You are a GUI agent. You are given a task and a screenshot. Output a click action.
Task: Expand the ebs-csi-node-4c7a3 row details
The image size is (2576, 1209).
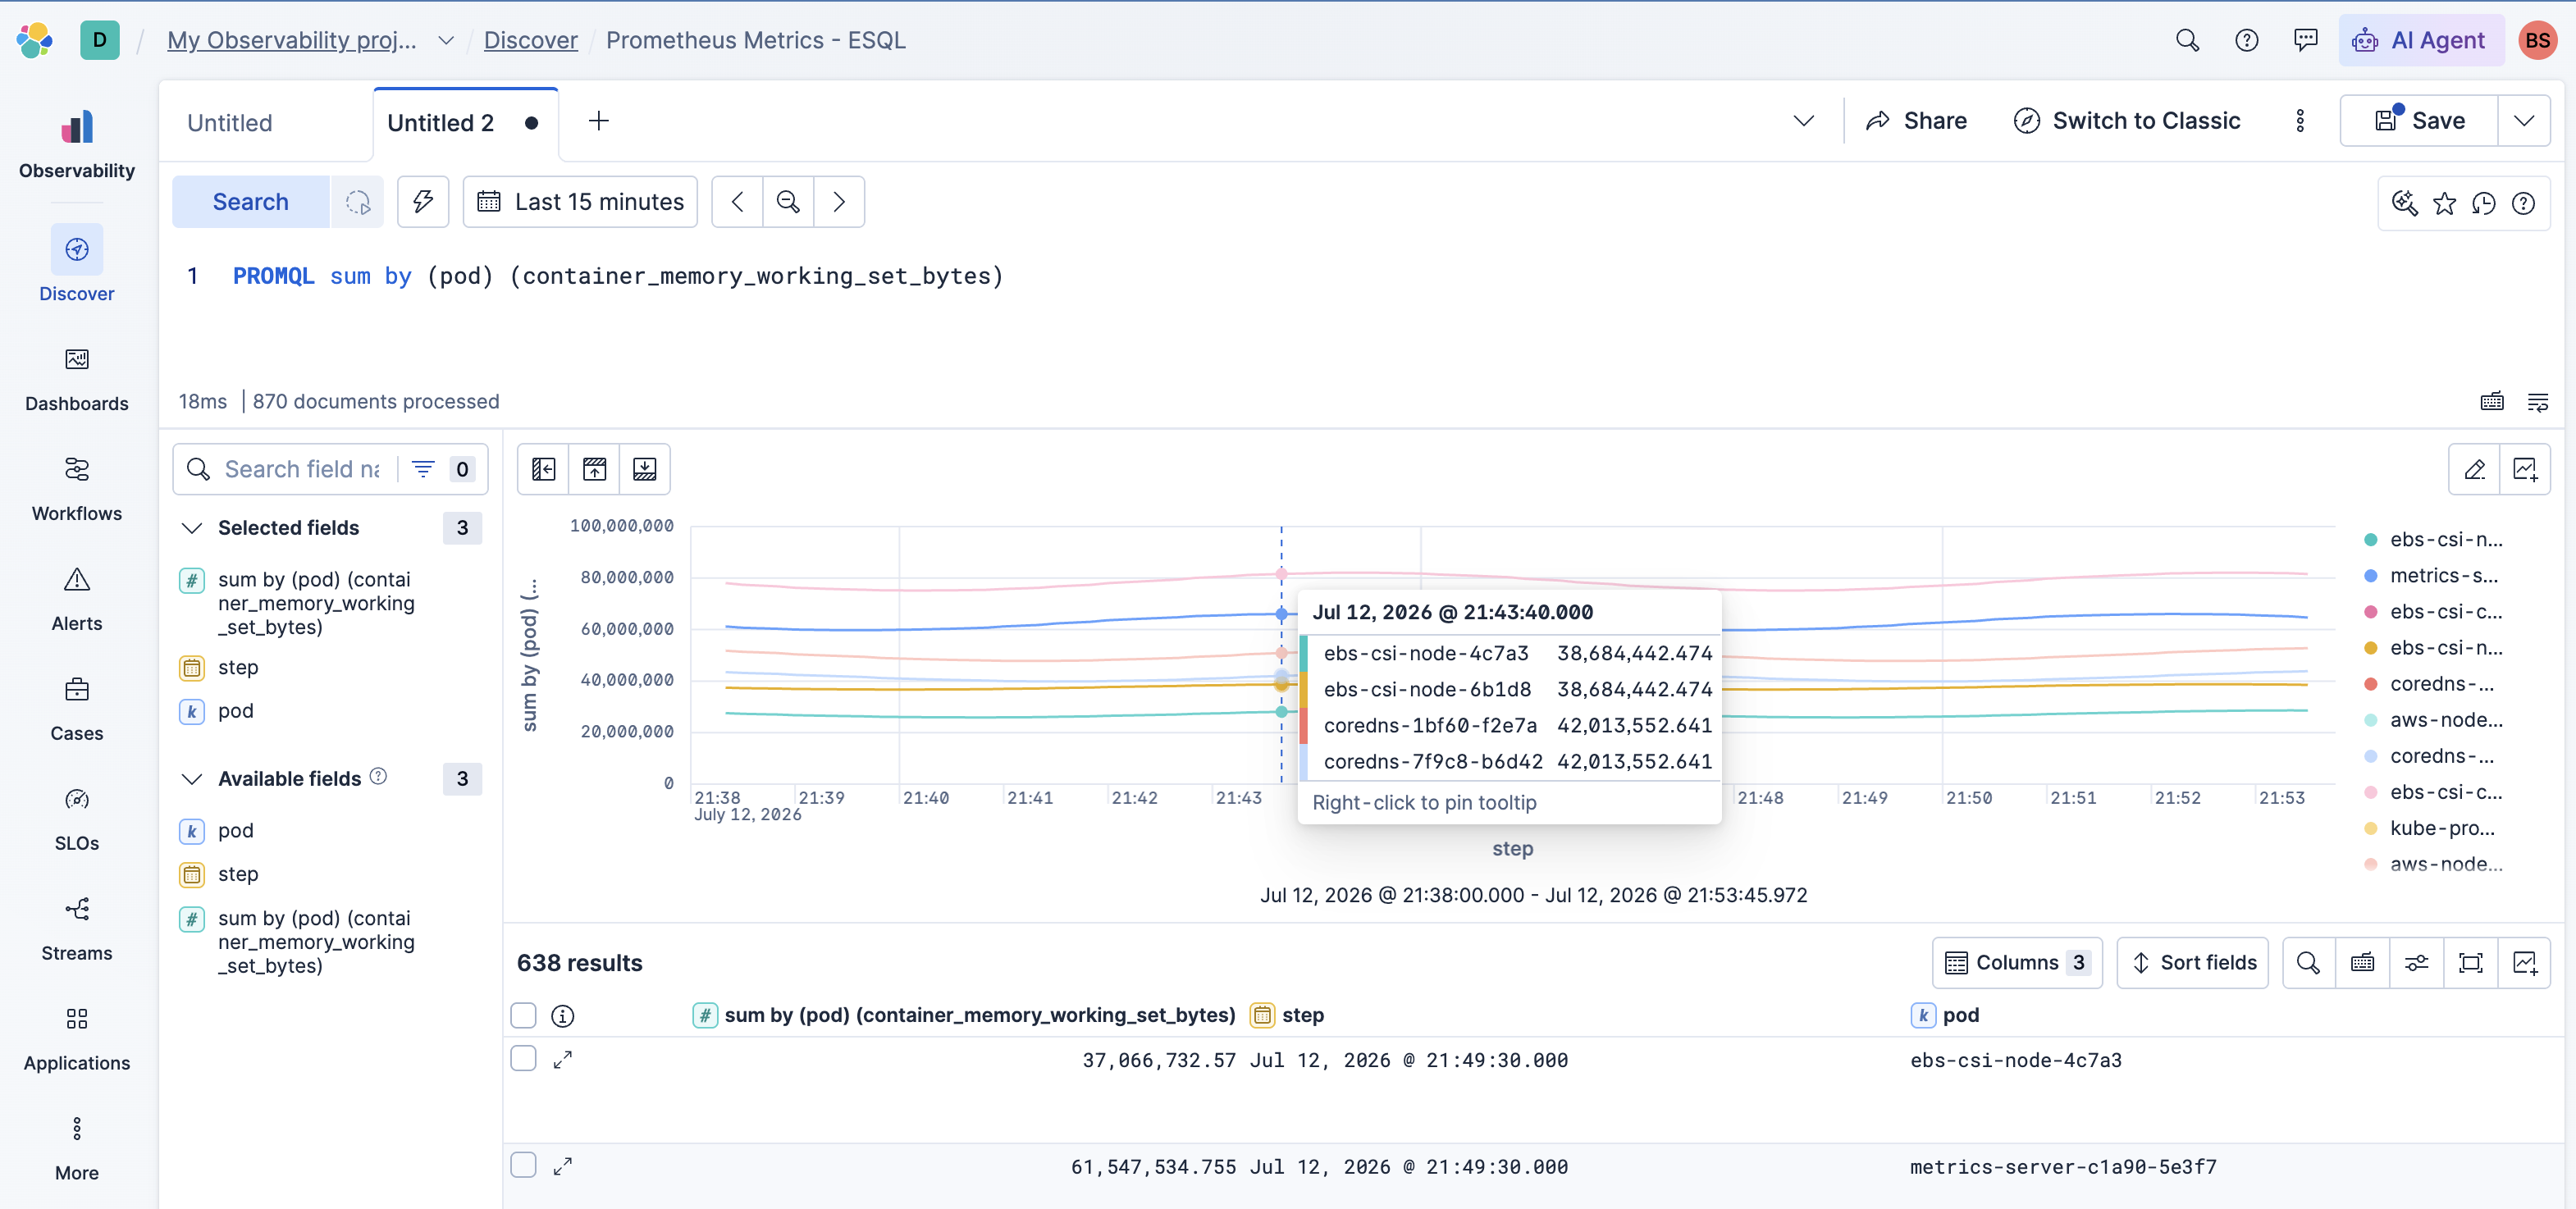(563, 1060)
